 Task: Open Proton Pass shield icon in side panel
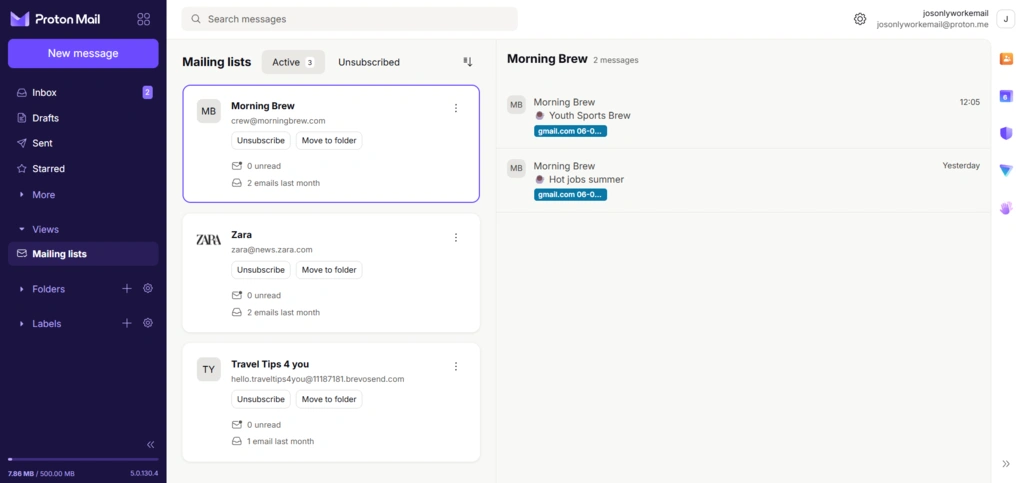pos(1006,133)
